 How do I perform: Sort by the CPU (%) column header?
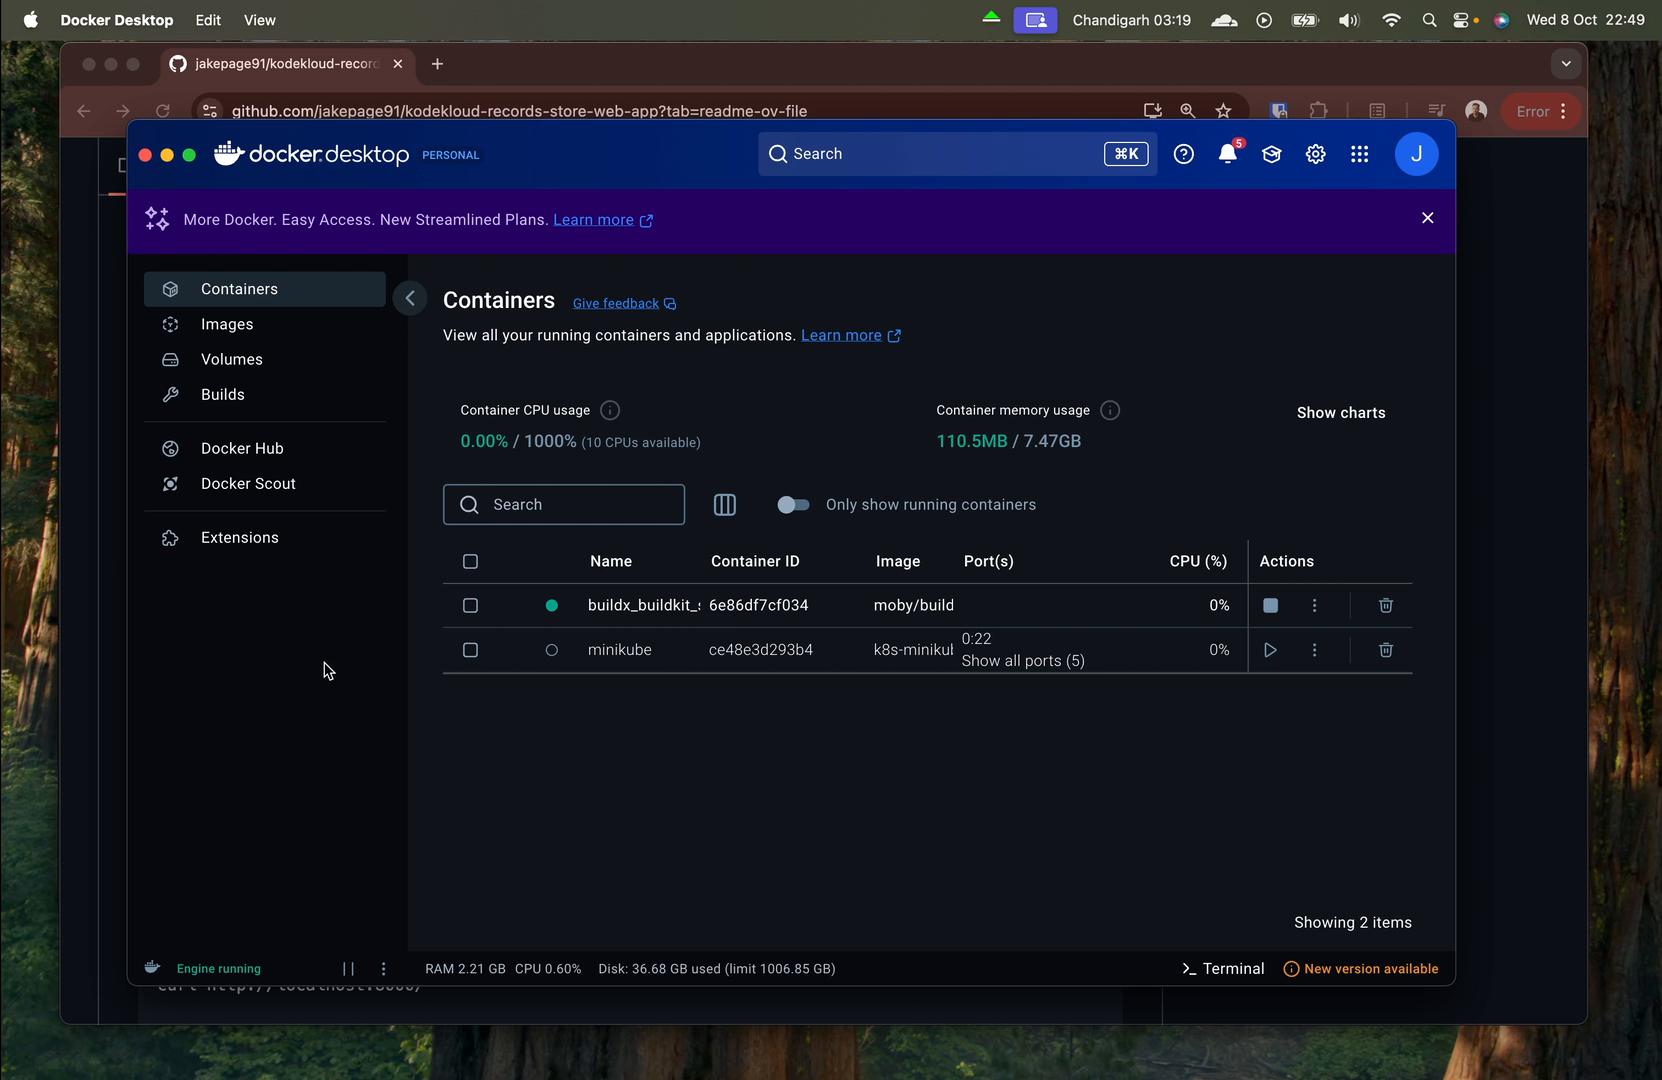tap(1198, 561)
